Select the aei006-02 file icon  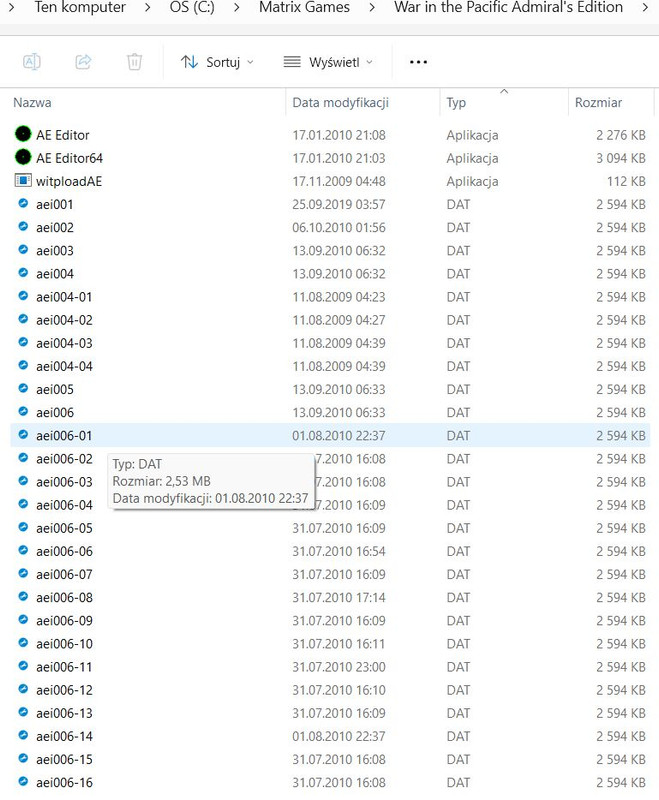click(x=23, y=458)
